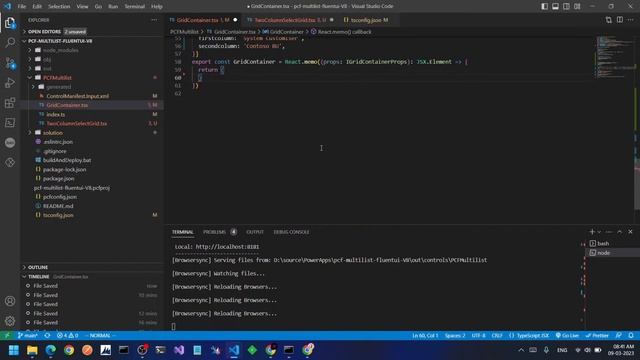This screenshot has height=360, width=640.
Task: Split the editor to the right
Action: pyautogui.click(x=620, y=20)
